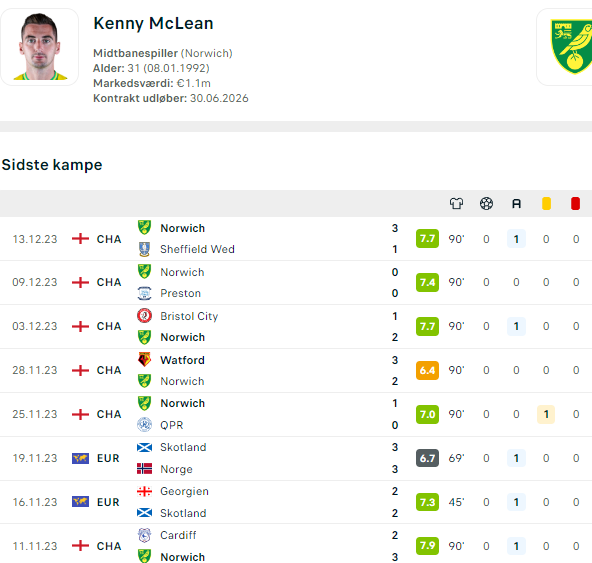Click the yellow card count in QPR match
592x563 pixels.
tap(546, 414)
